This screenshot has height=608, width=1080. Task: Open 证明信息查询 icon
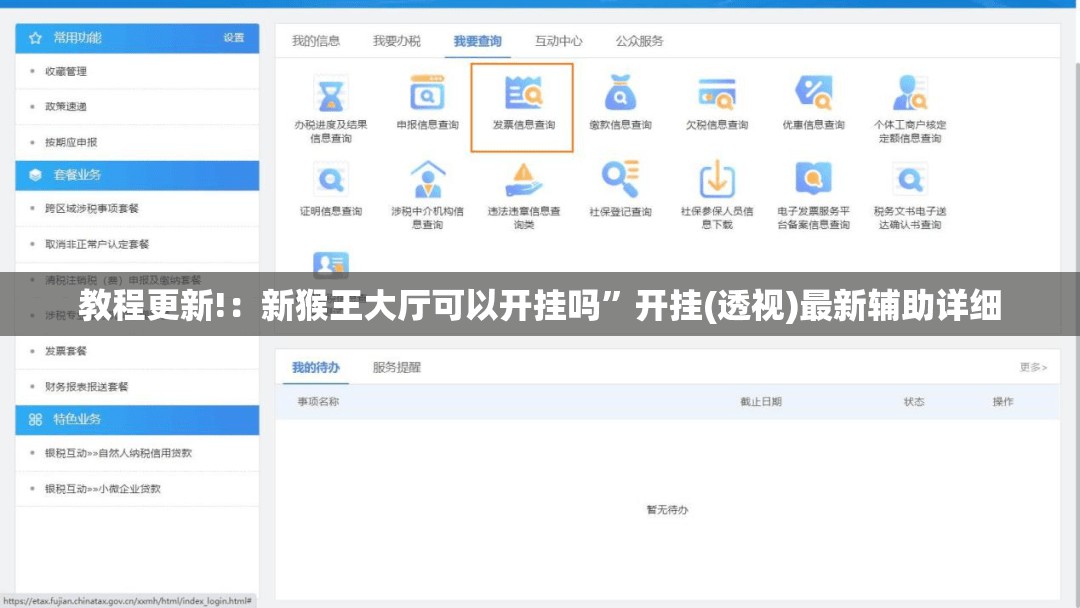coord(331,180)
